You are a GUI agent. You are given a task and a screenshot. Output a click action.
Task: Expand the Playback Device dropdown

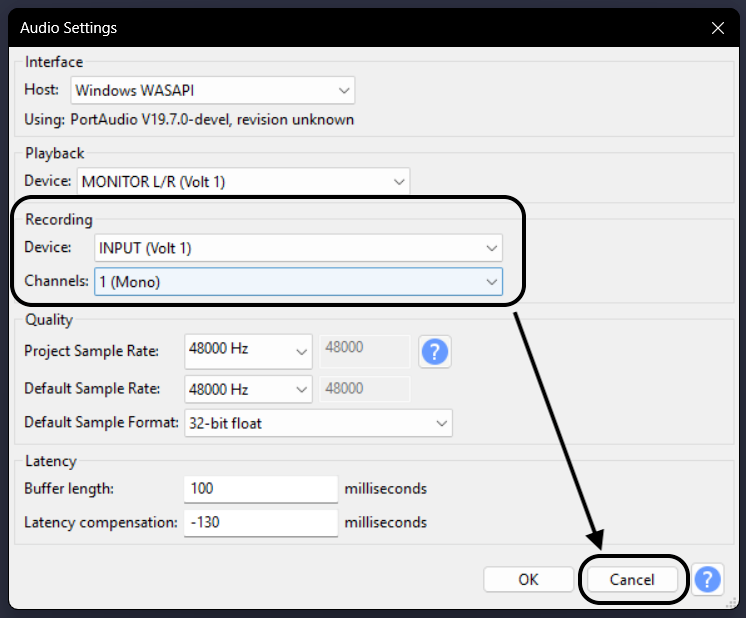pos(243,182)
